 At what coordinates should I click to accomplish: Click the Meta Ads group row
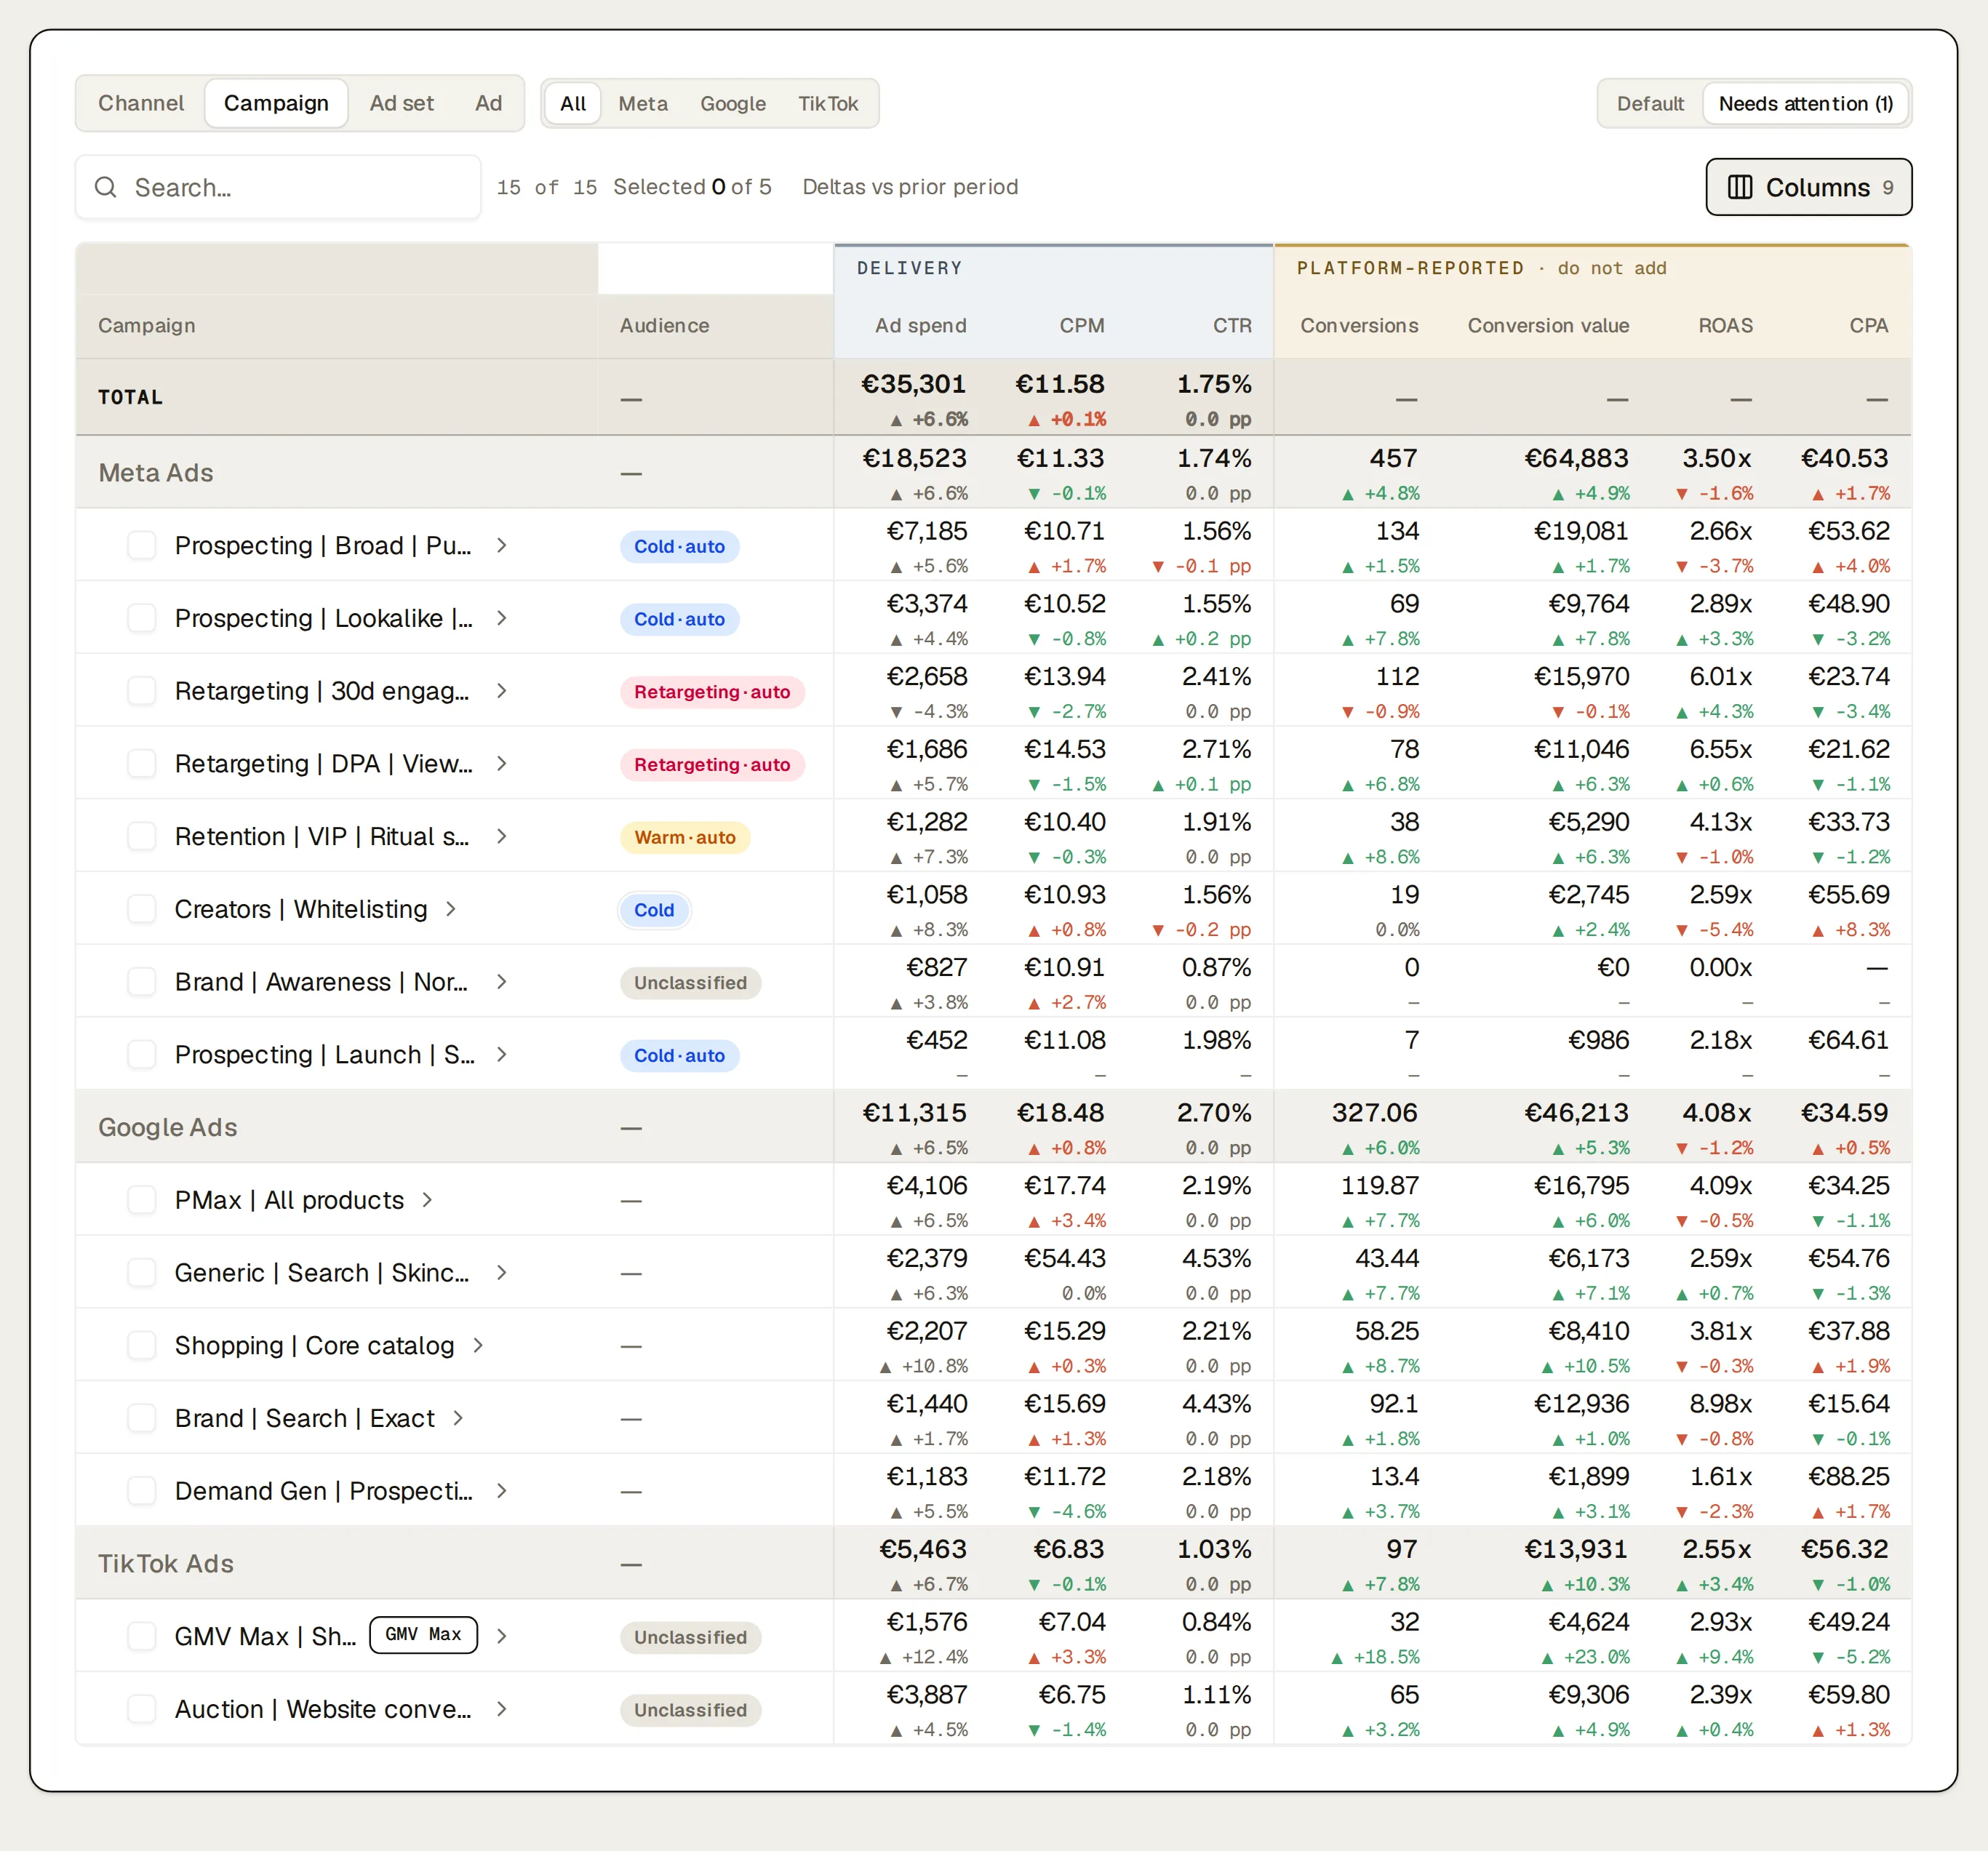(x=993, y=472)
